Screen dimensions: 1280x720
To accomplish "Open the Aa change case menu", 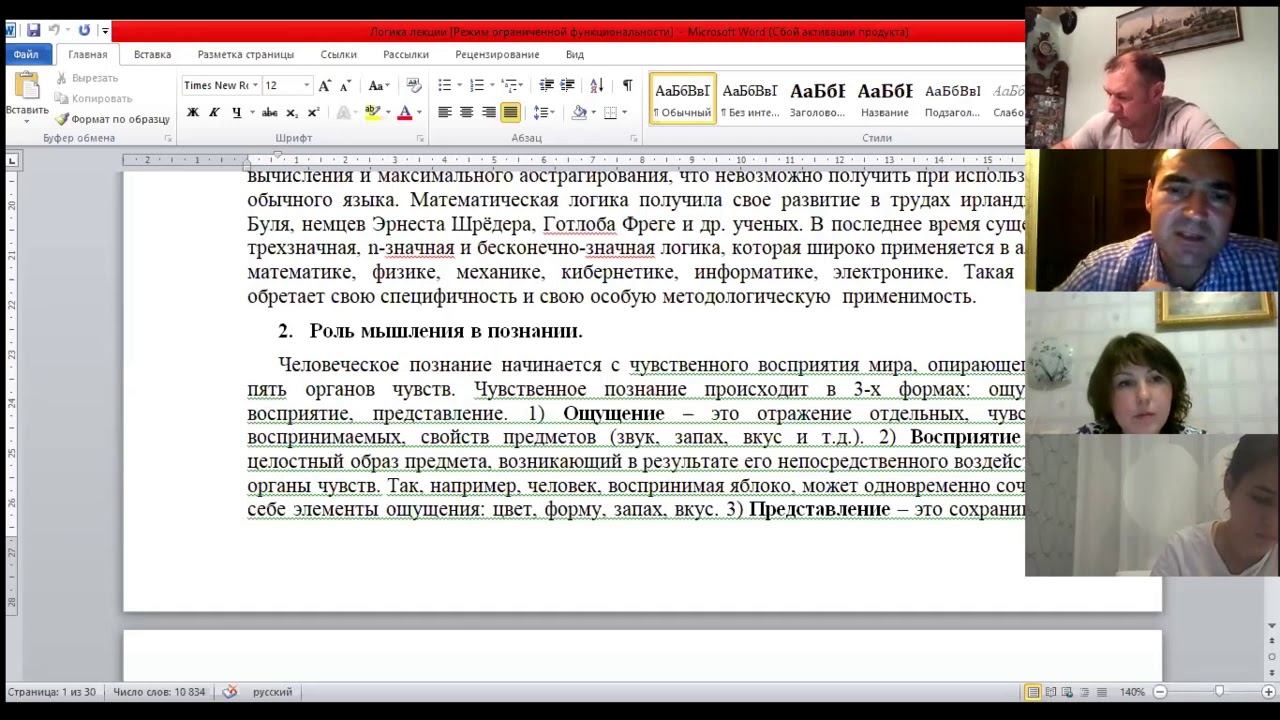I will (378, 85).
